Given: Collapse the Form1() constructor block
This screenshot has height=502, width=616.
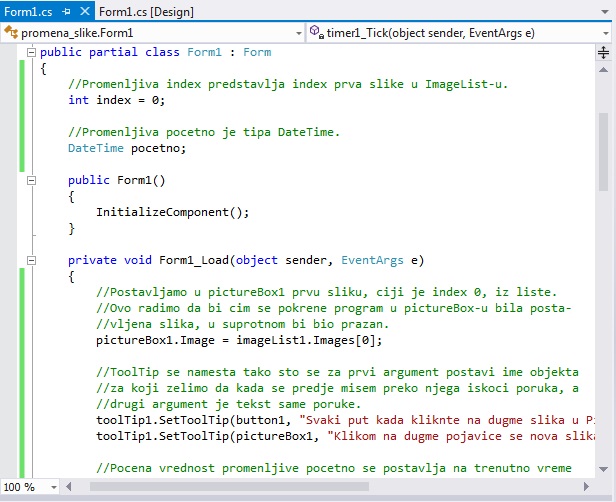Looking at the screenshot, I should (31, 181).
